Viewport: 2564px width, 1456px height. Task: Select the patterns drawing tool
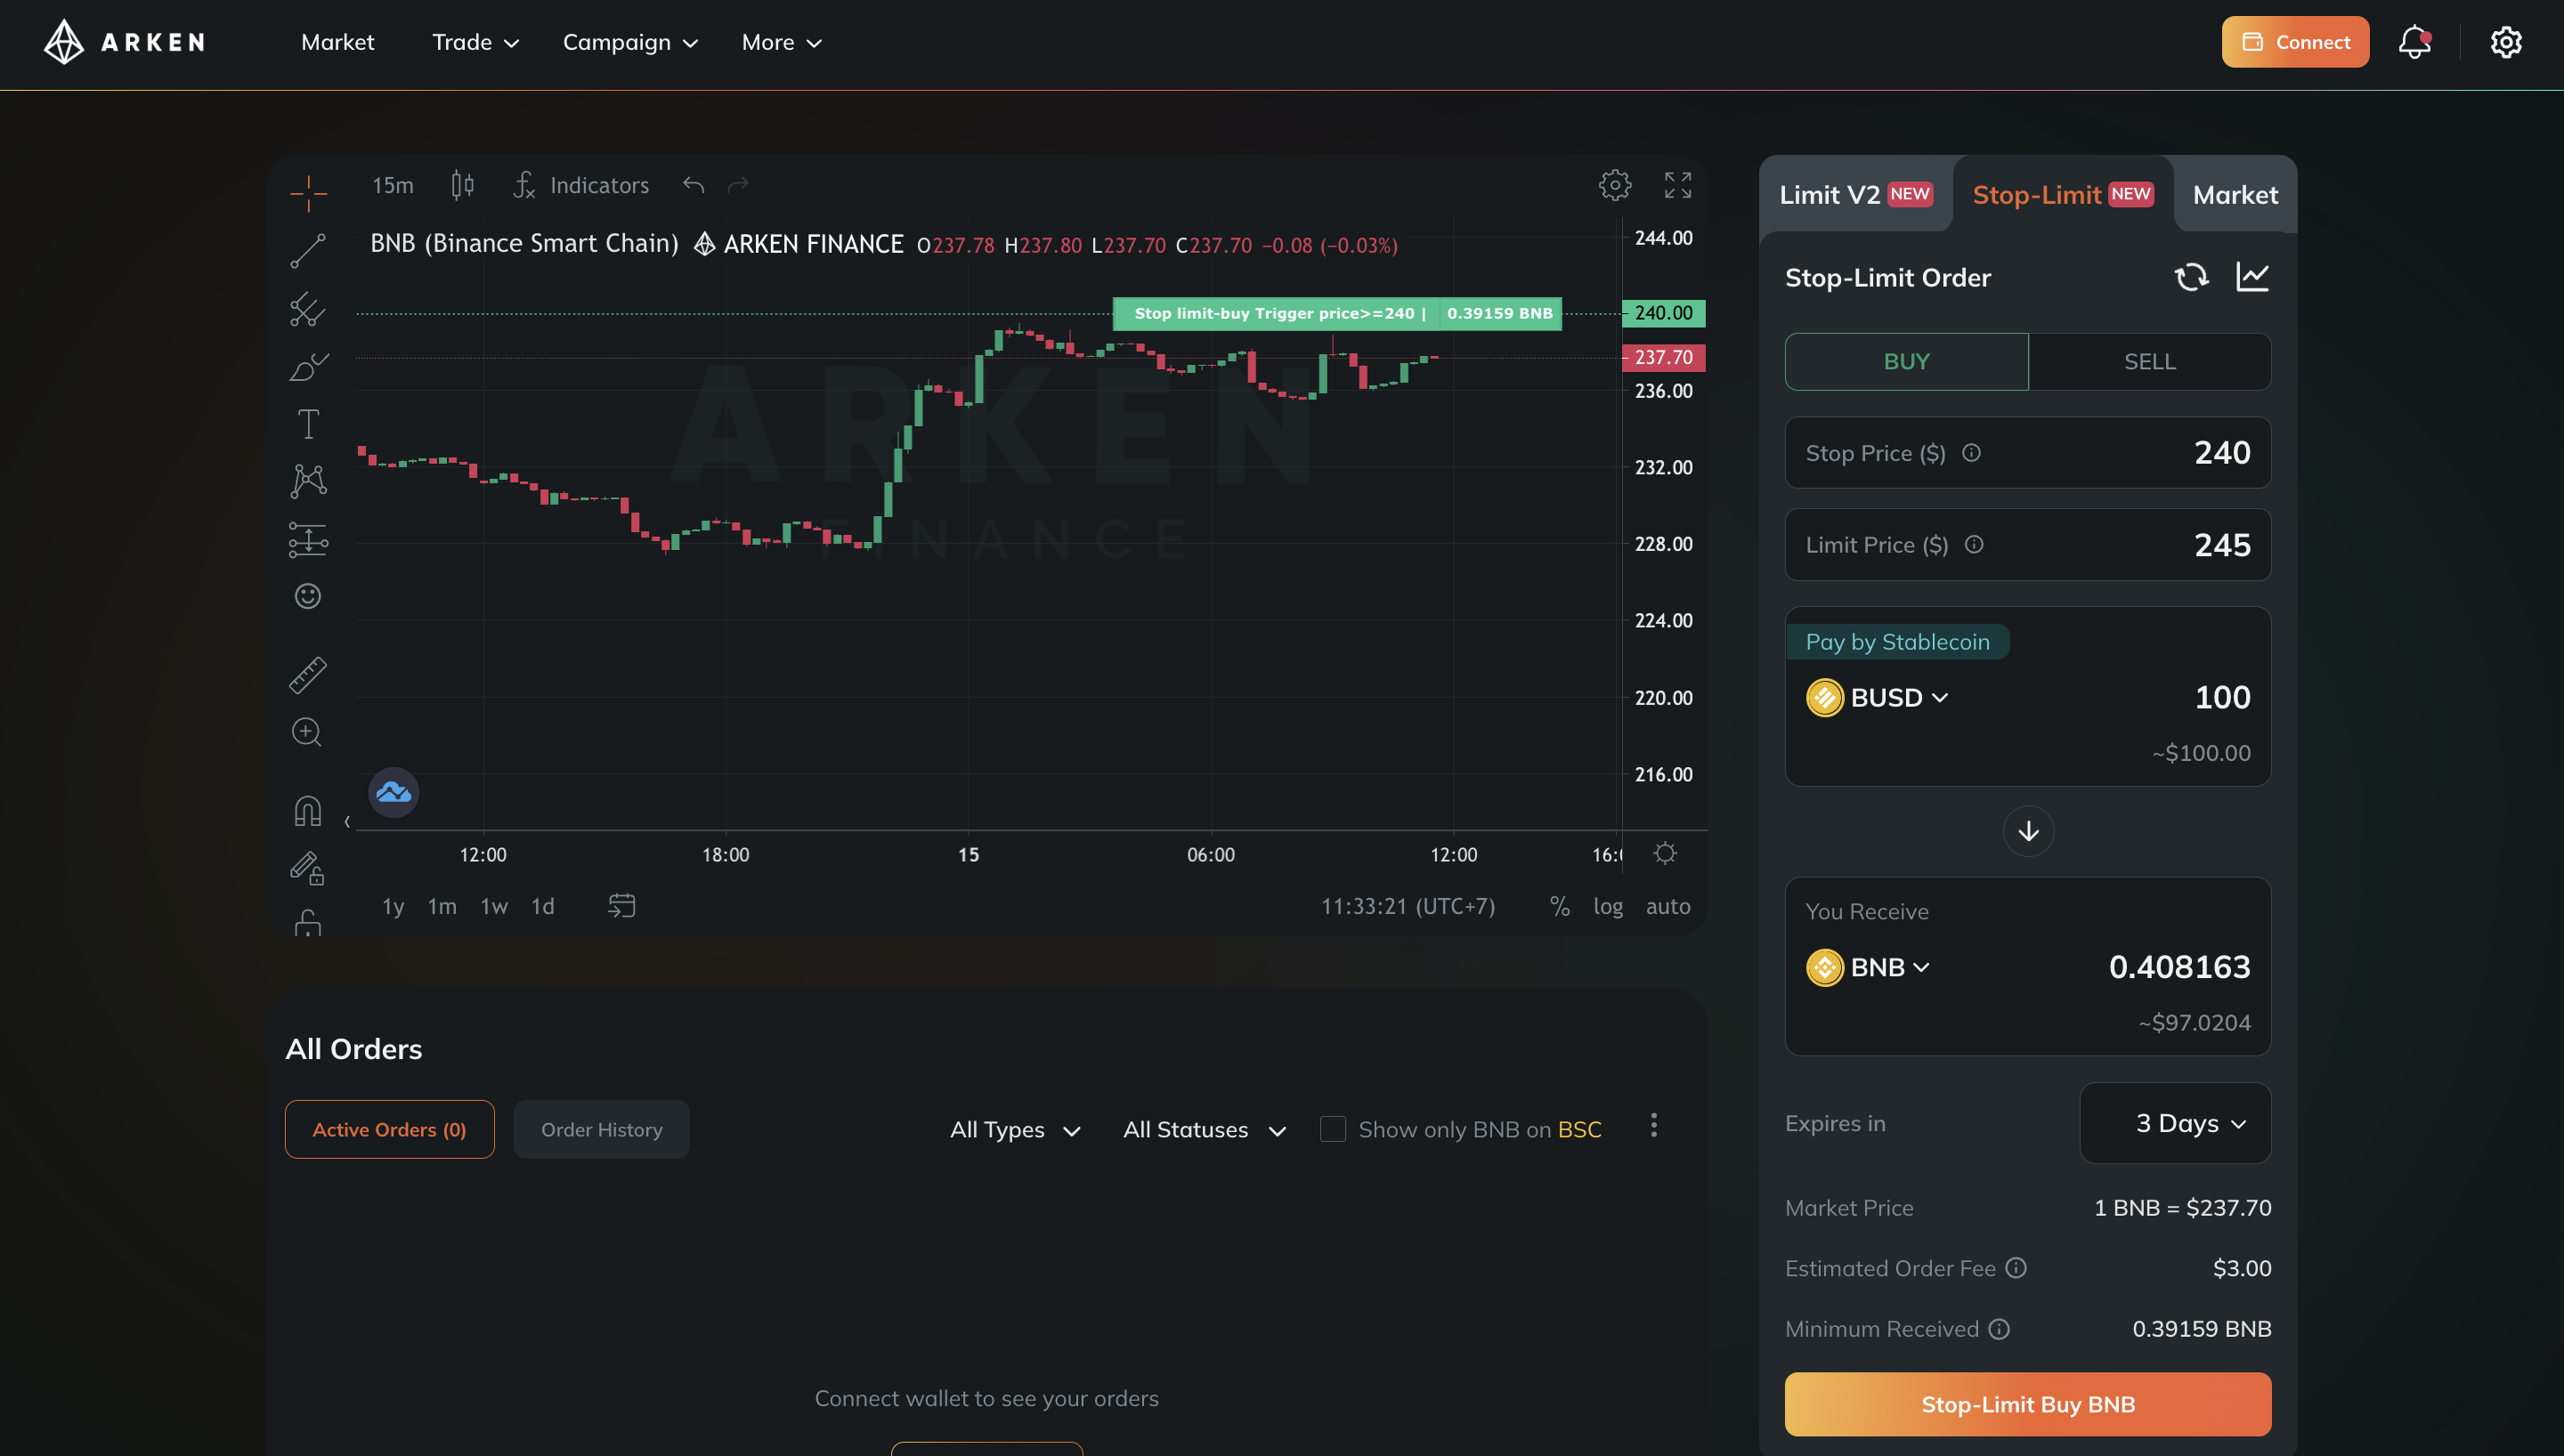308,481
